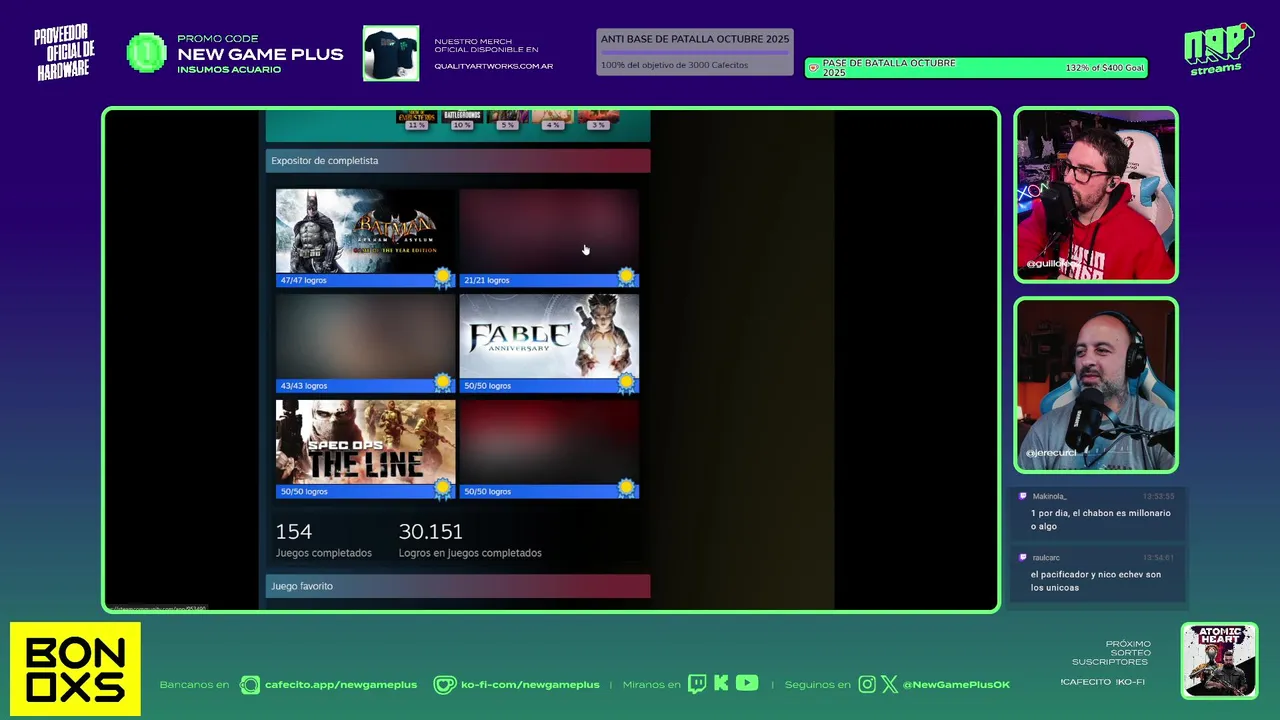
Task: Click the game badge showing 11 %
Action: point(417,120)
